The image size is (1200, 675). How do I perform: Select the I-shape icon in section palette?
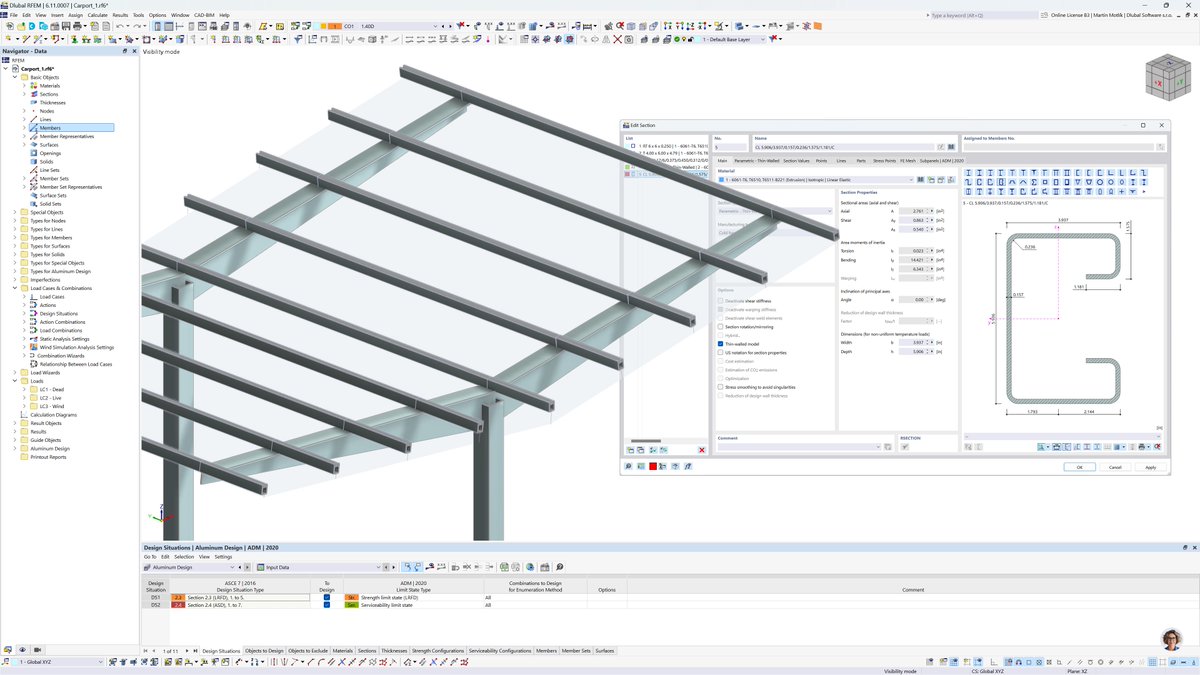tap(968, 172)
